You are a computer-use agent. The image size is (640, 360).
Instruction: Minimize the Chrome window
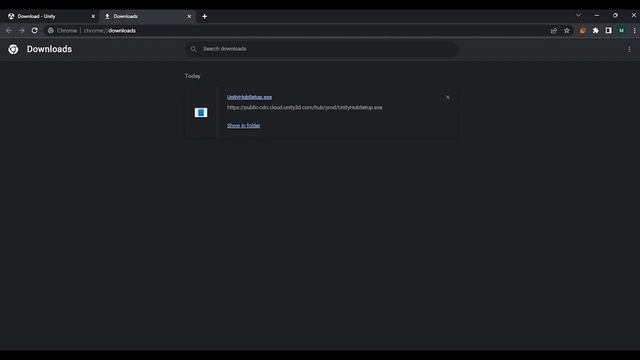597,15
